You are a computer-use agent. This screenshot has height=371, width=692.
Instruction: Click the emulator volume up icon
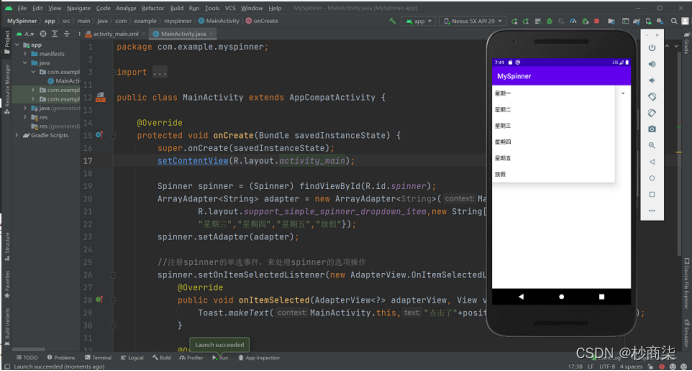pyautogui.click(x=652, y=64)
